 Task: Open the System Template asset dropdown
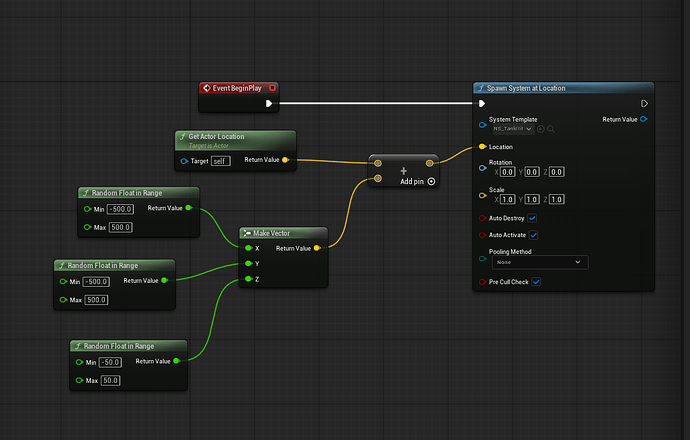[512, 129]
